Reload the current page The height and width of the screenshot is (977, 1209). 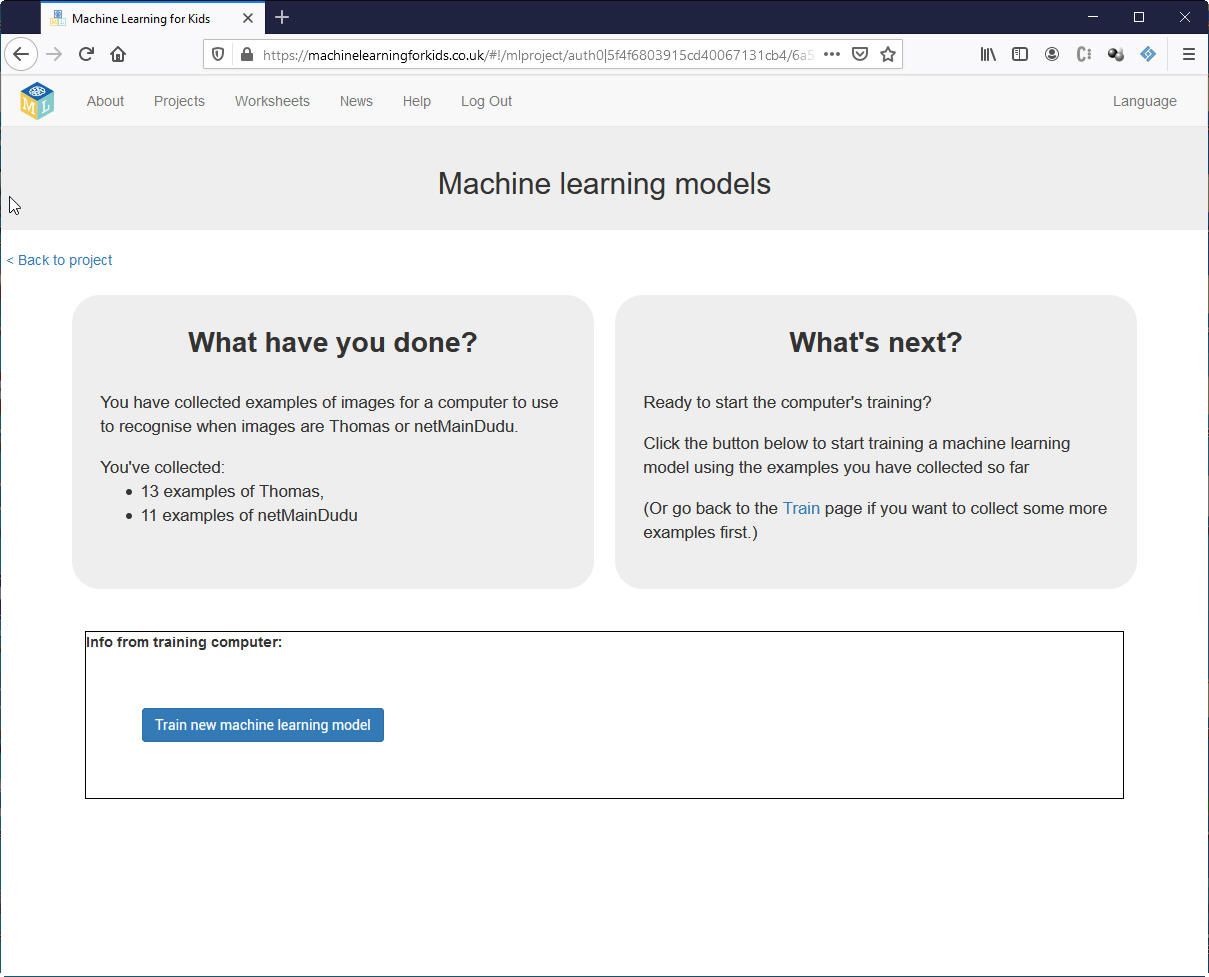[86, 54]
